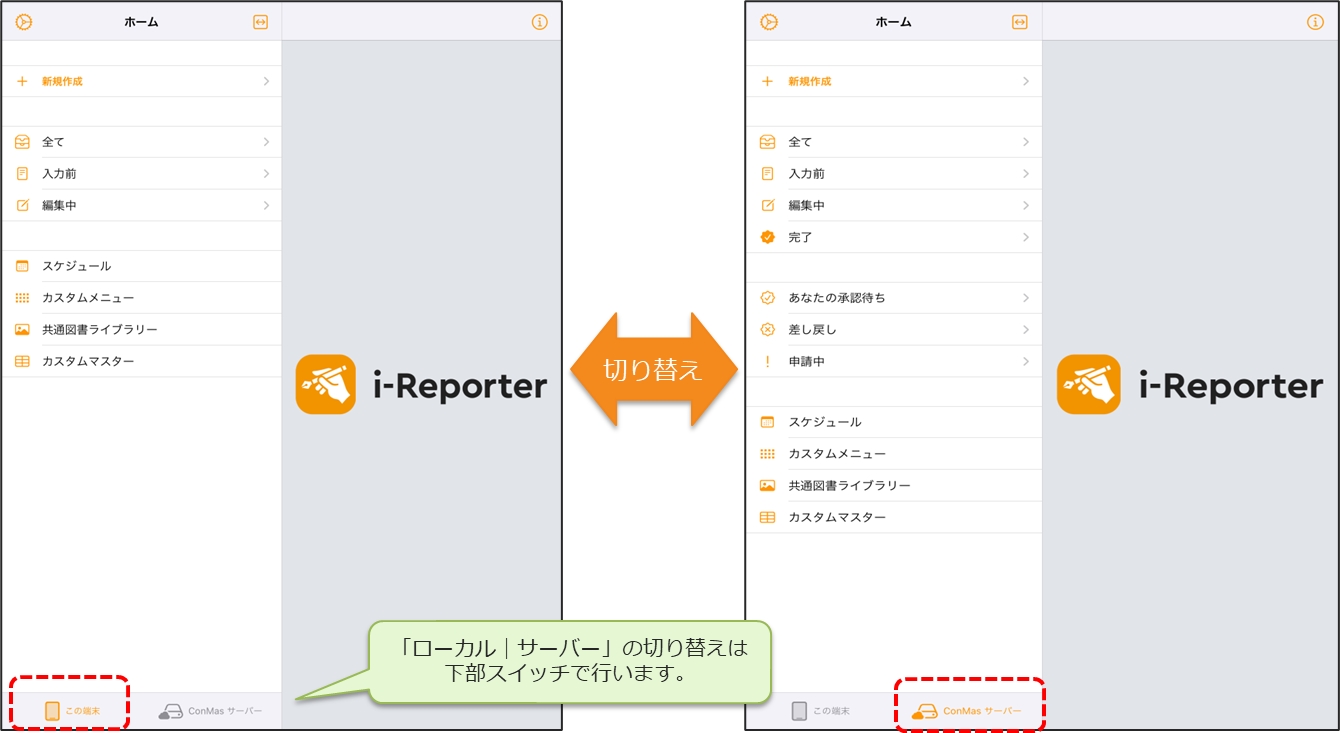This screenshot has width=1340, height=733.
Task: Open info icon in left window
Action: tap(540, 22)
